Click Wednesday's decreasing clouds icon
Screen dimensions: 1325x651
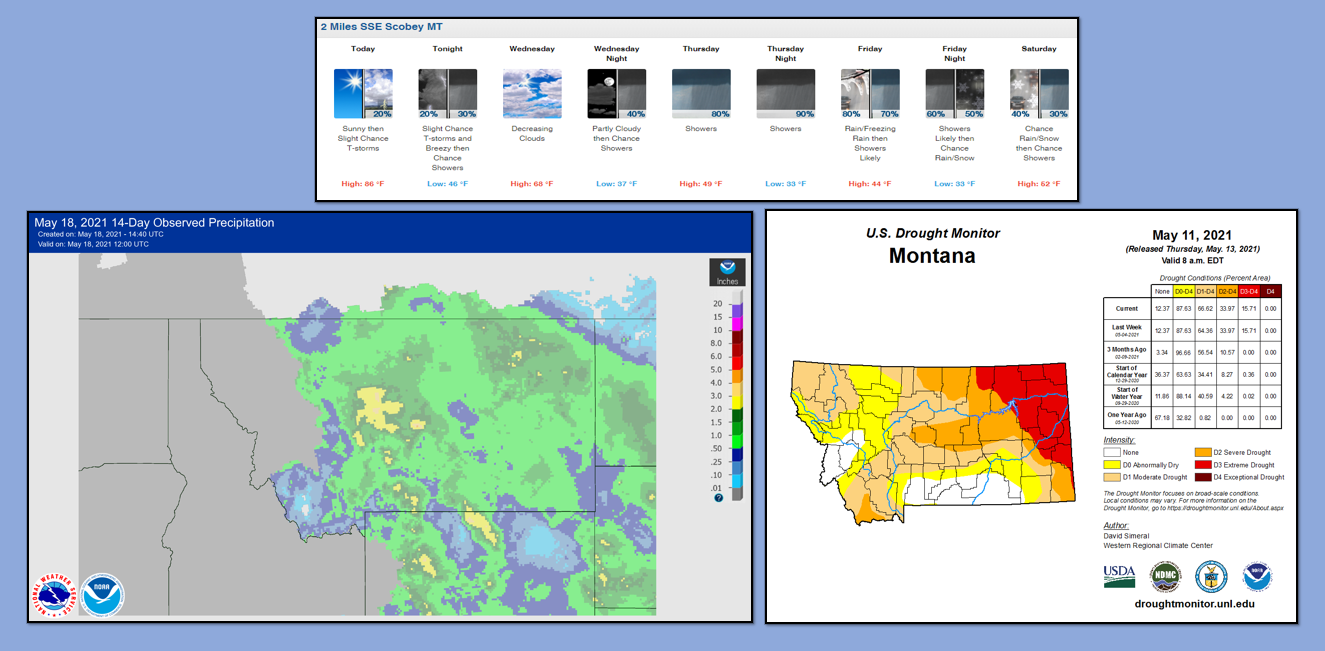(x=531, y=91)
